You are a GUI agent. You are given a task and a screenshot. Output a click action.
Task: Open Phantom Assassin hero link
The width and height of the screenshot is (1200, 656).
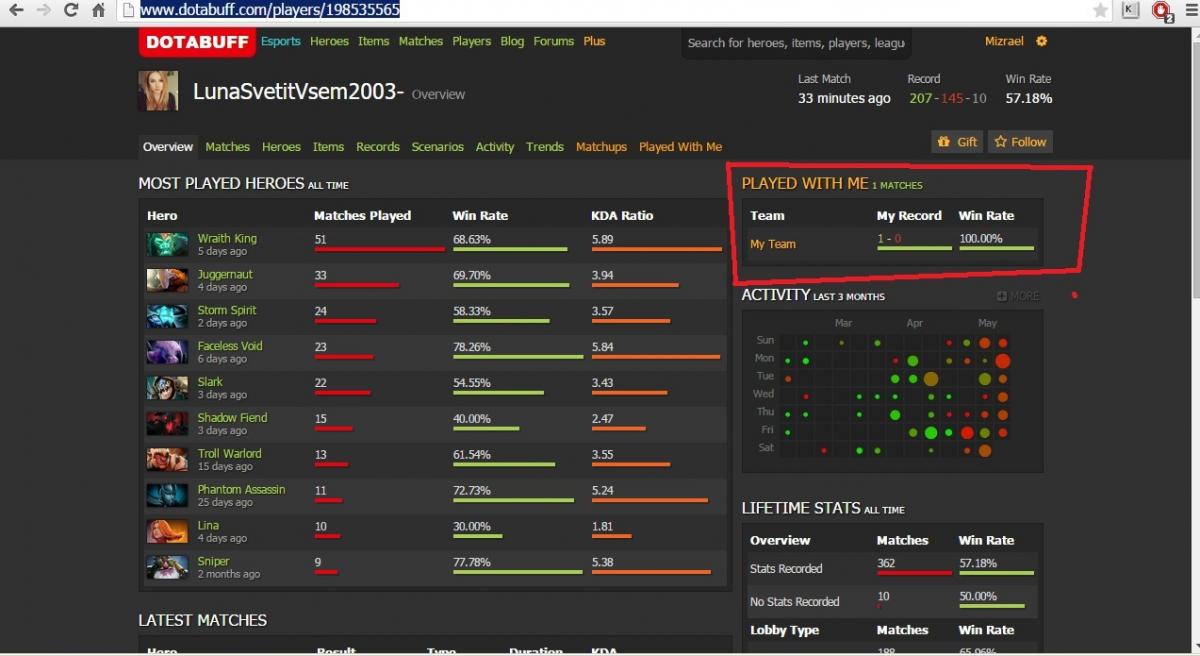pyautogui.click(x=241, y=490)
